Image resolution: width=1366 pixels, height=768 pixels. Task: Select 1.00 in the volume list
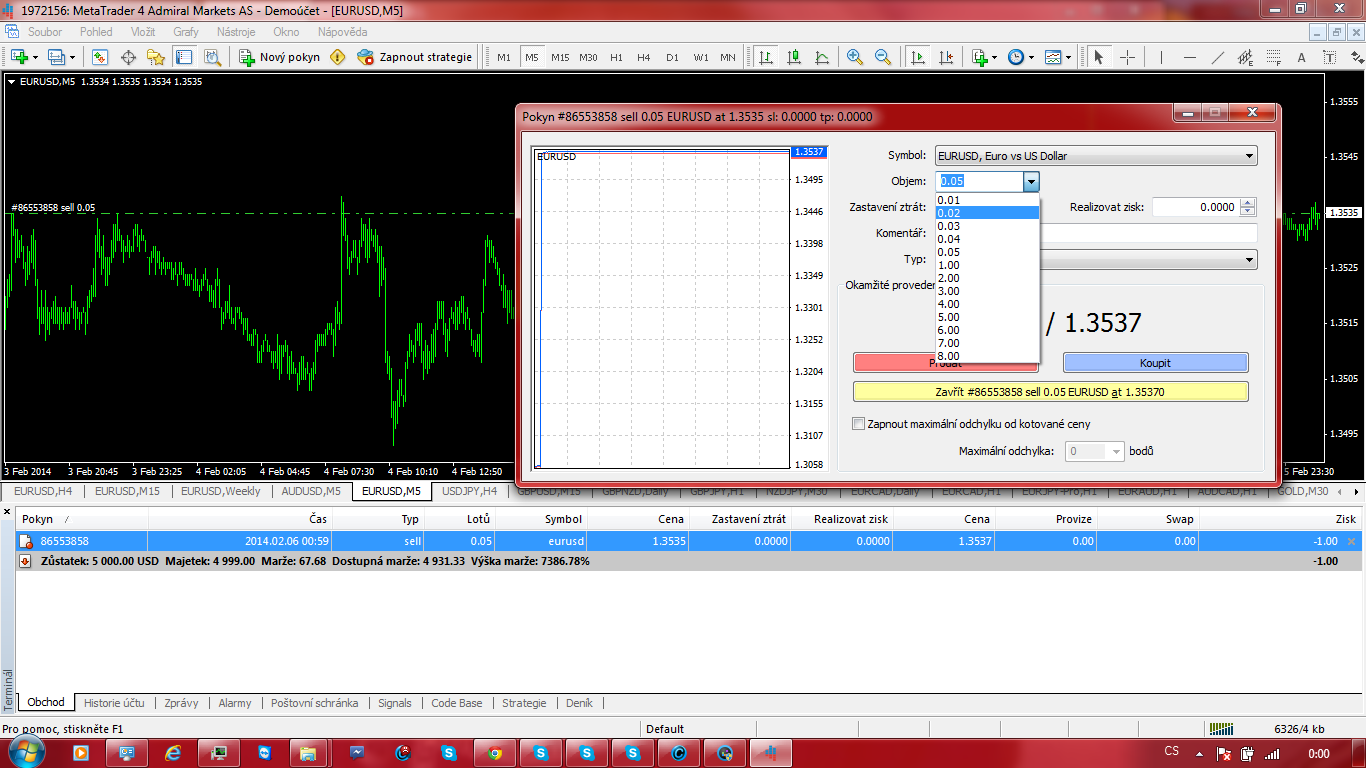click(x=987, y=265)
